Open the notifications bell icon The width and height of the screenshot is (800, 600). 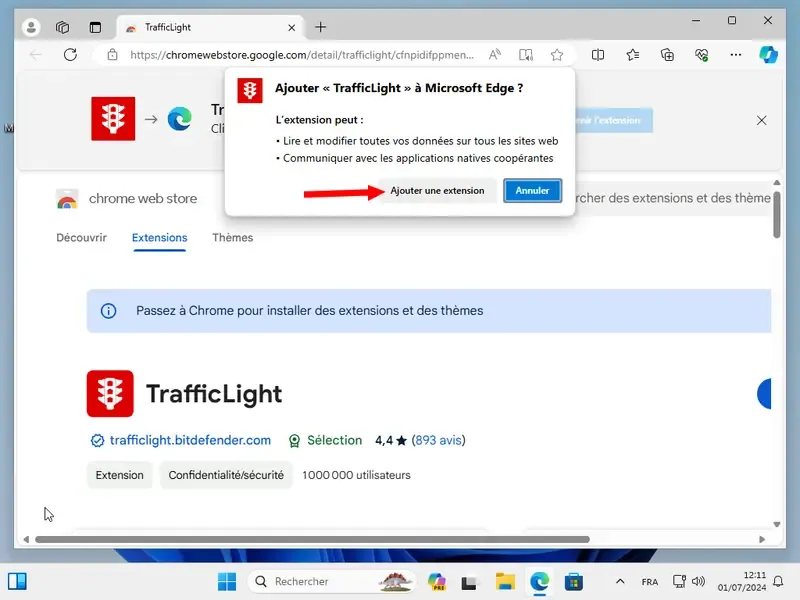[778, 582]
